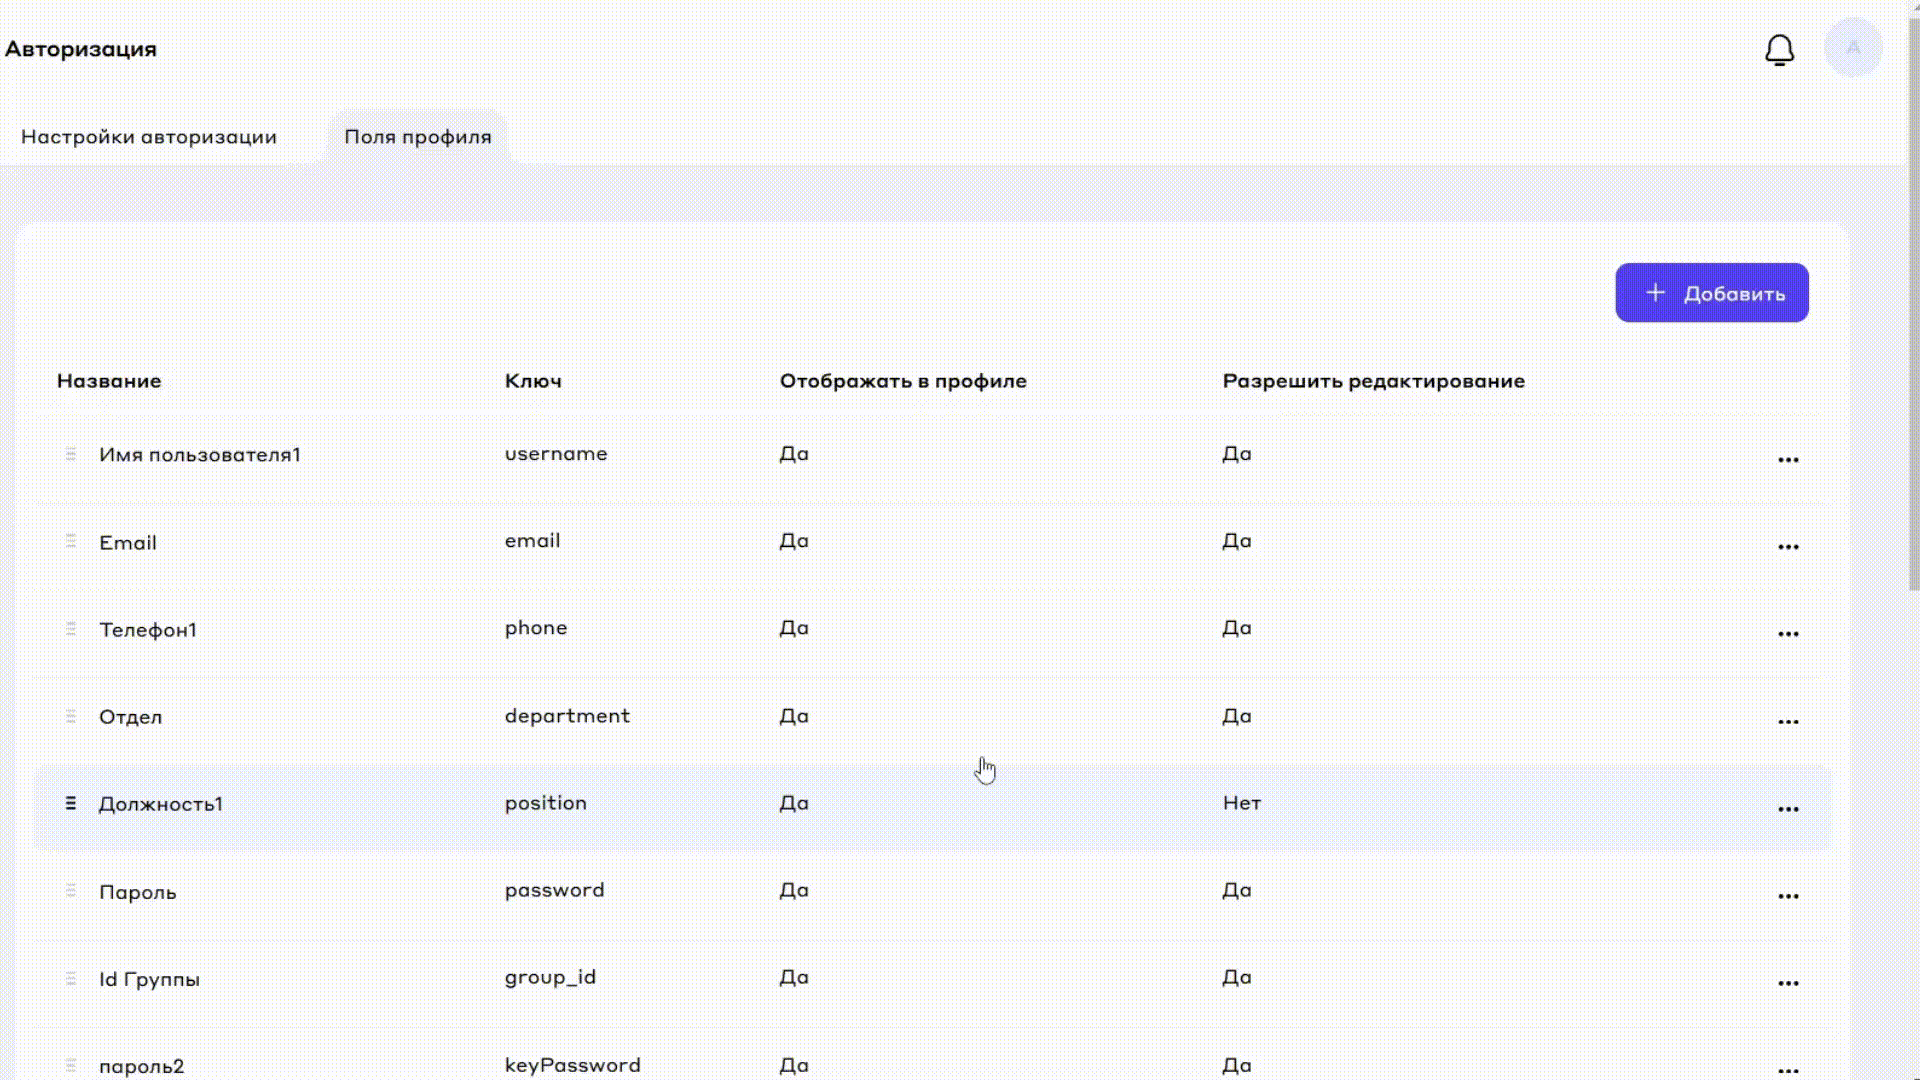Open three-dot menu for position row
Viewport: 1920px width, 1080px height.
click(x=1788, y=808)
